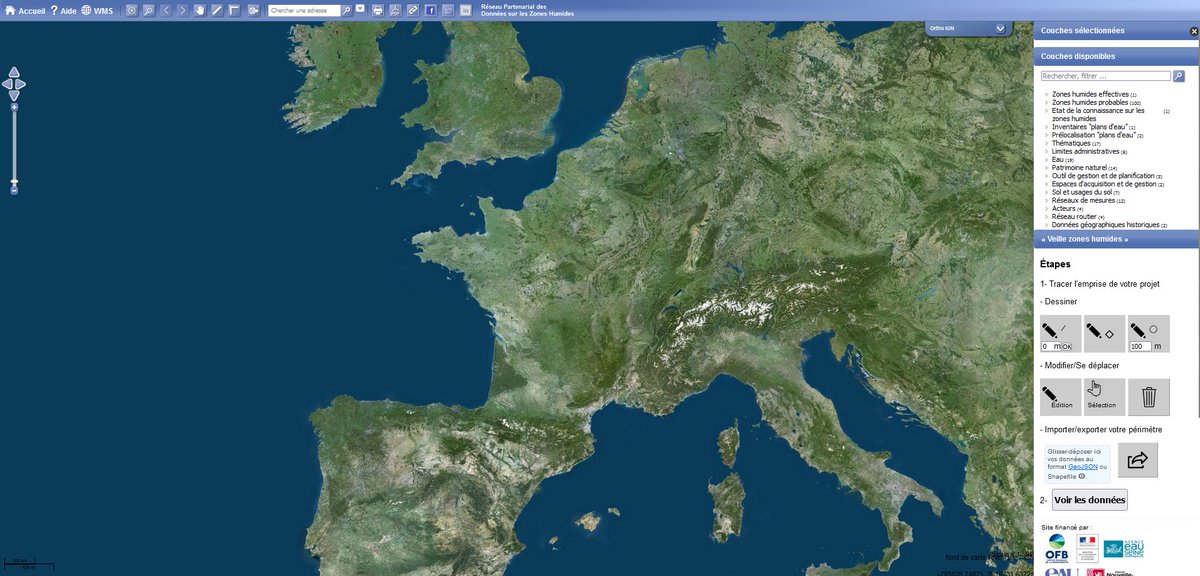
Task: Click the eighth toolbar icon before the address box
Action: tap(252, 10)
